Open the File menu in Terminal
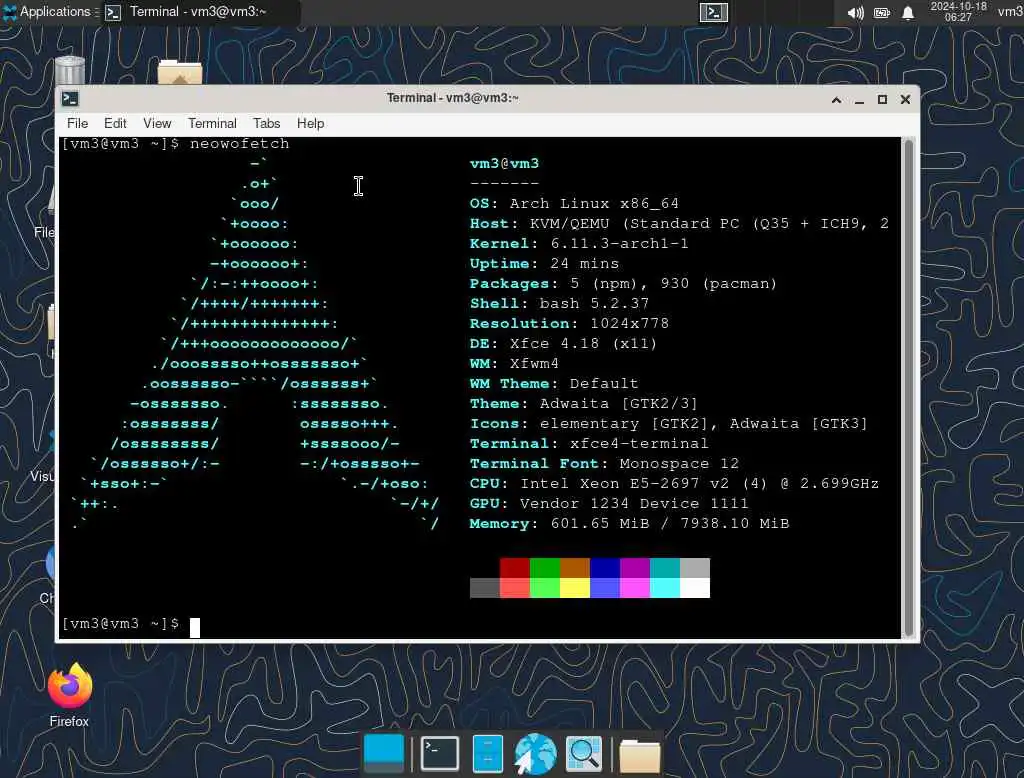1024x778 pixels. tap(77, 123)
